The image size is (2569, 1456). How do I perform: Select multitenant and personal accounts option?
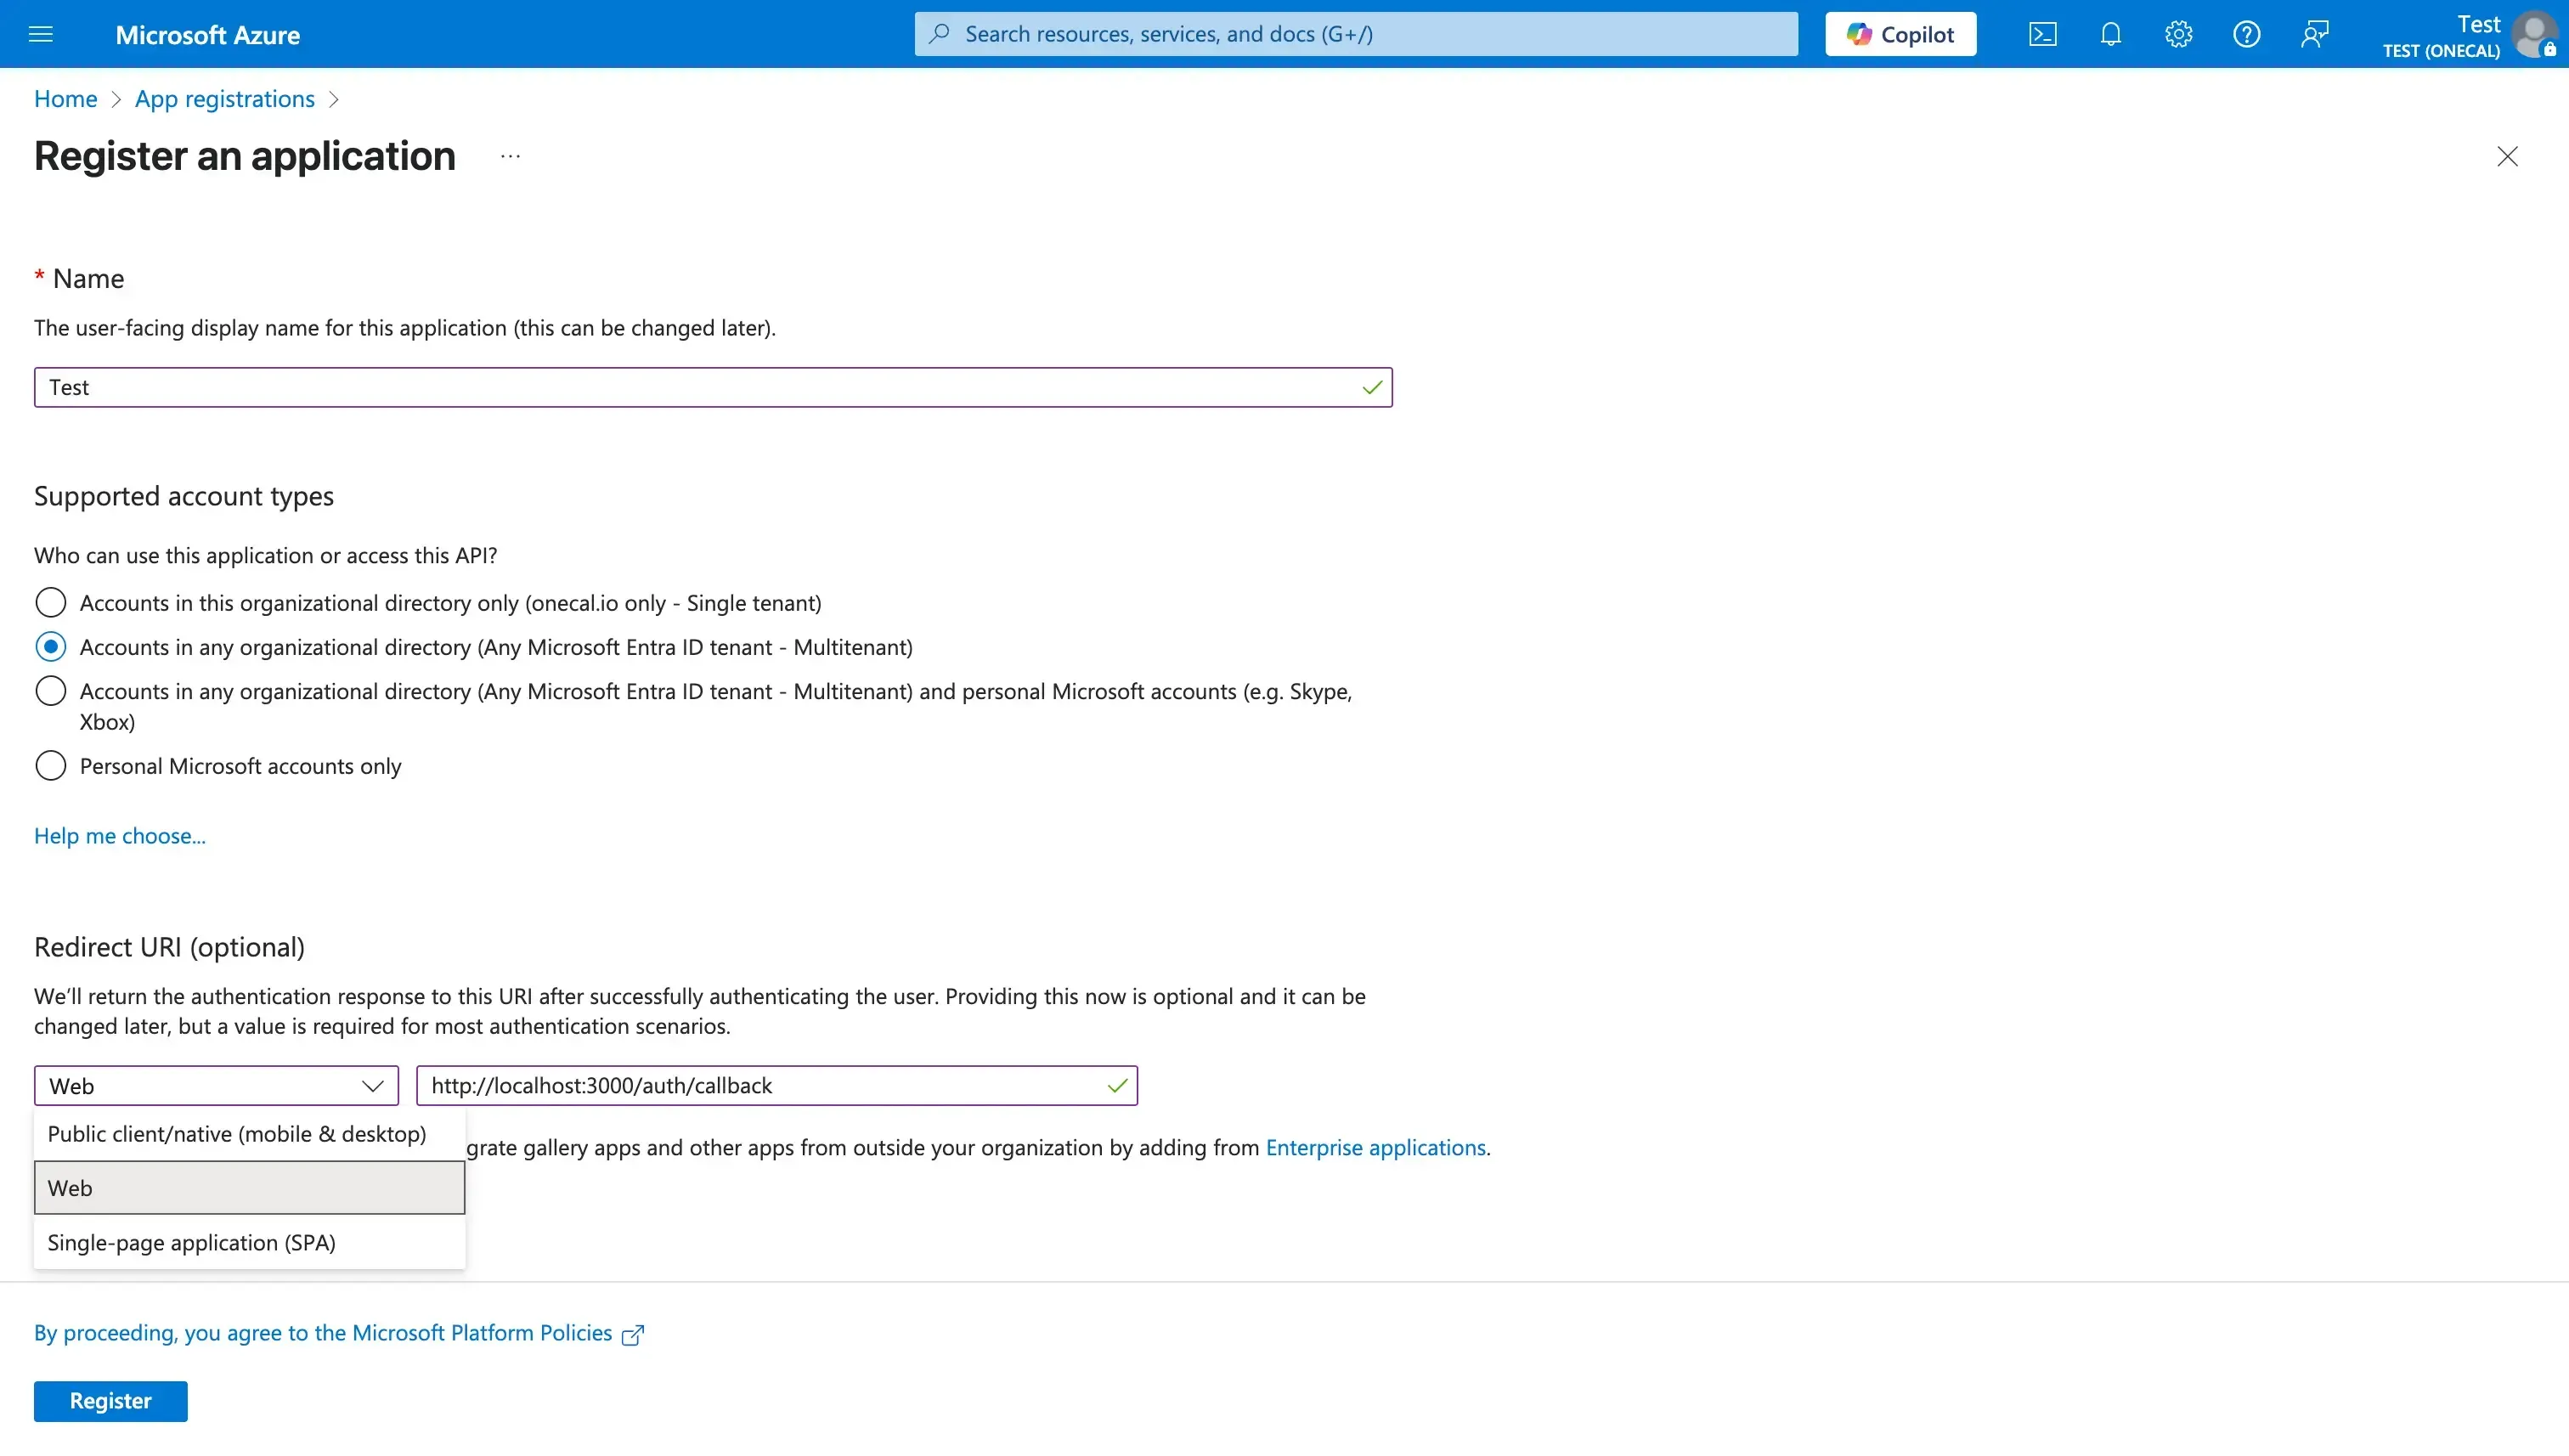(50, 690)
